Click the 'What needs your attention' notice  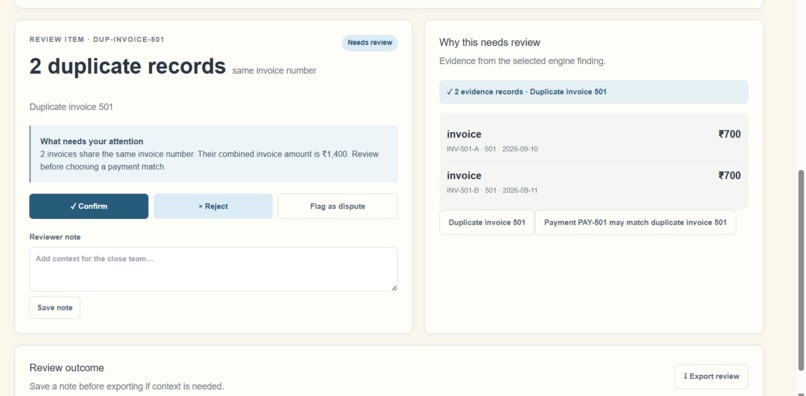[x=213, y=154]
